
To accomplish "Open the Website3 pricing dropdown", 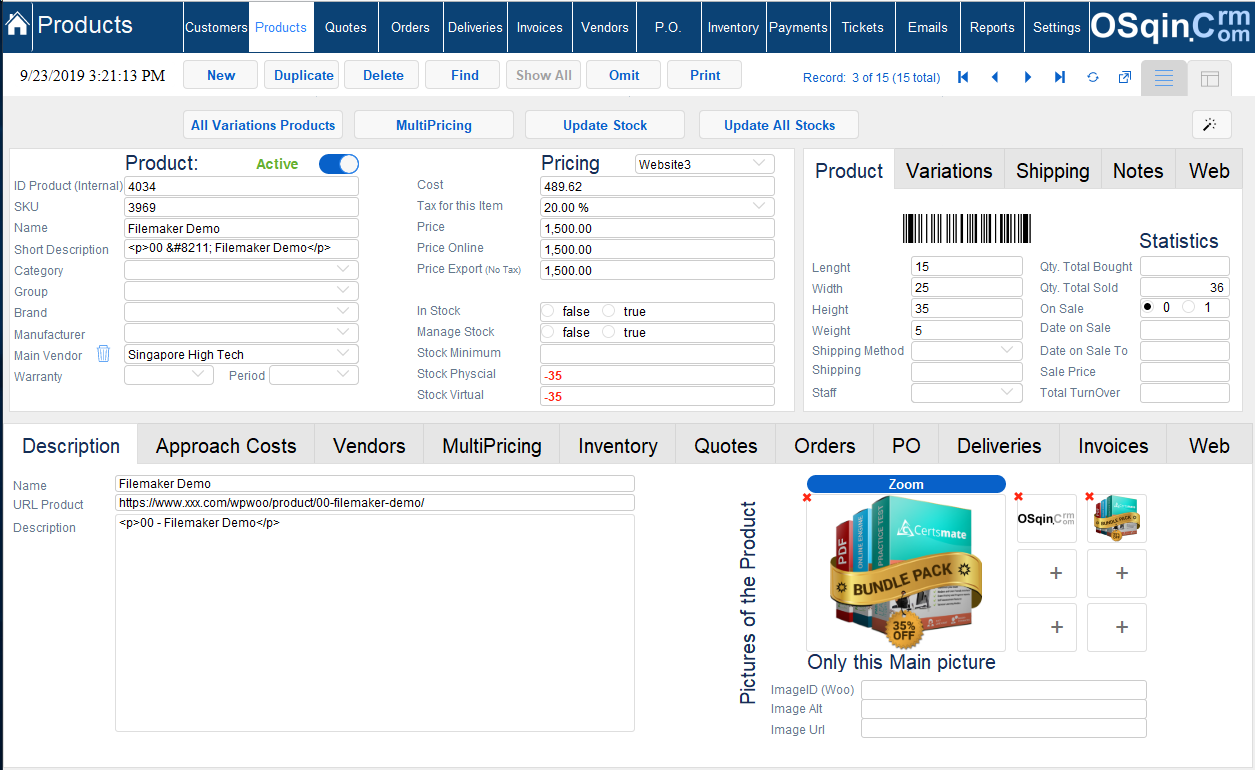I will pos(705,164).
